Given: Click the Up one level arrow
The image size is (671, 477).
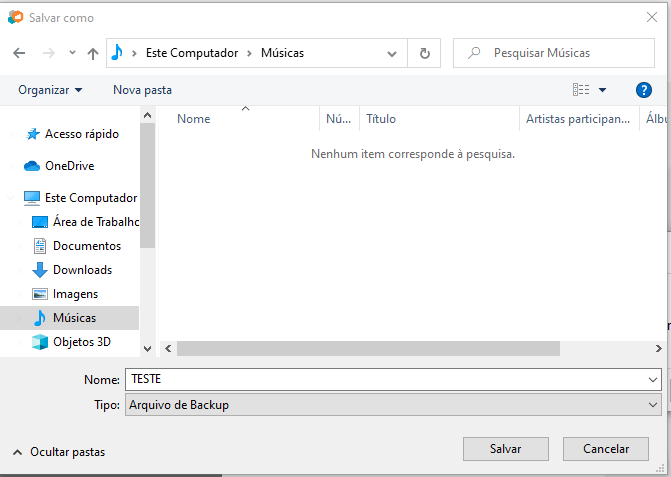Looking at the screenshot, I should pos(93,53).
